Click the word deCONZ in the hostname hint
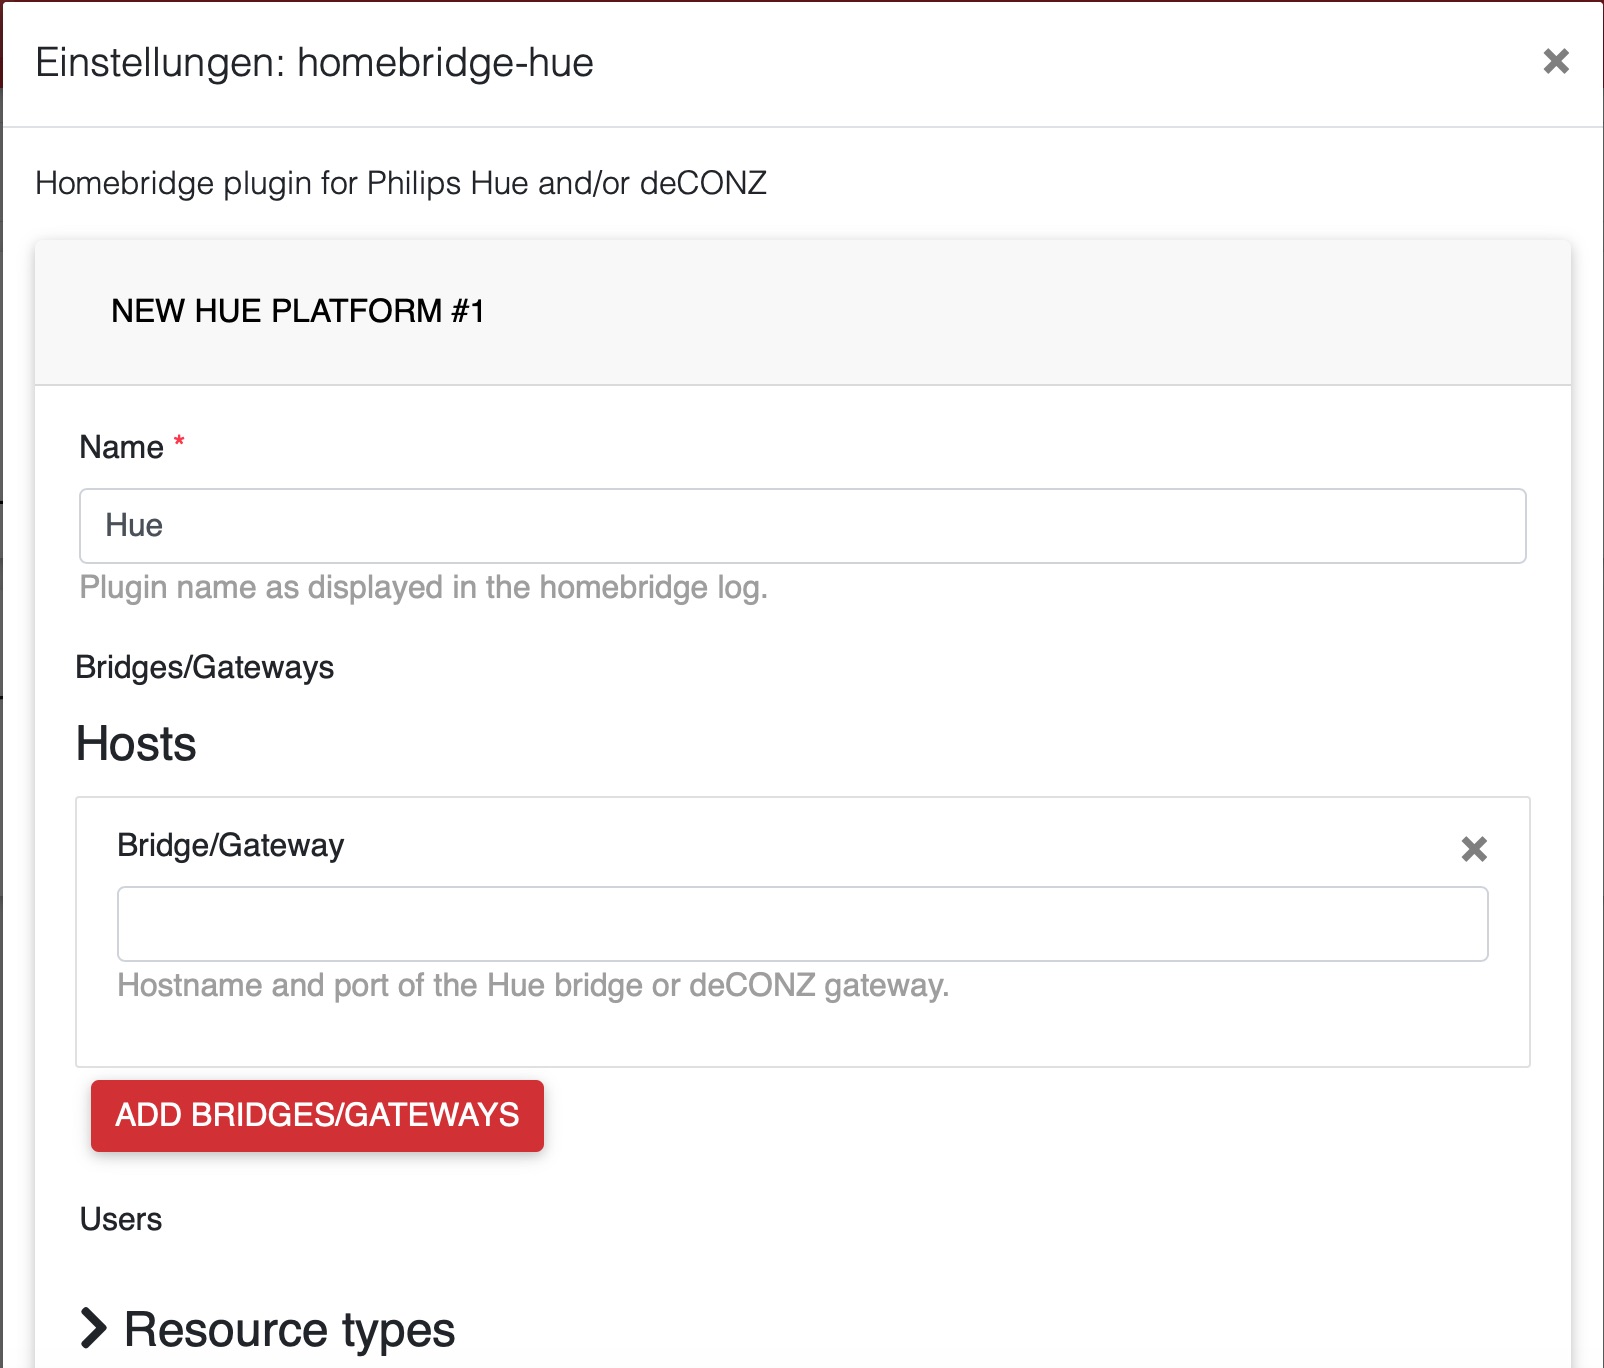The width and height of the screenshot is (1604, 1368). [x=752, y=985]
